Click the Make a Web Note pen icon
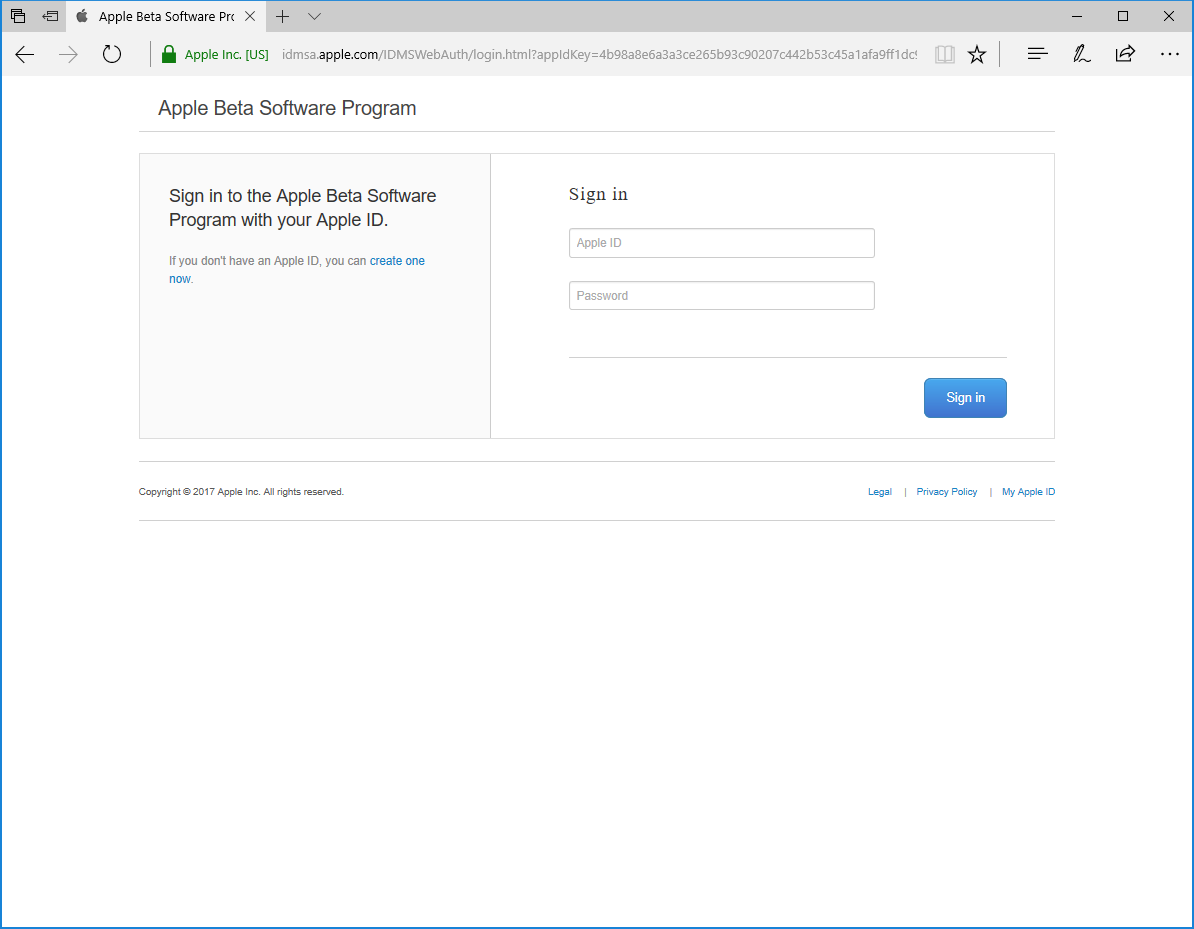The height and width of the screenshot is (929, 1194). click(1081, 55)
